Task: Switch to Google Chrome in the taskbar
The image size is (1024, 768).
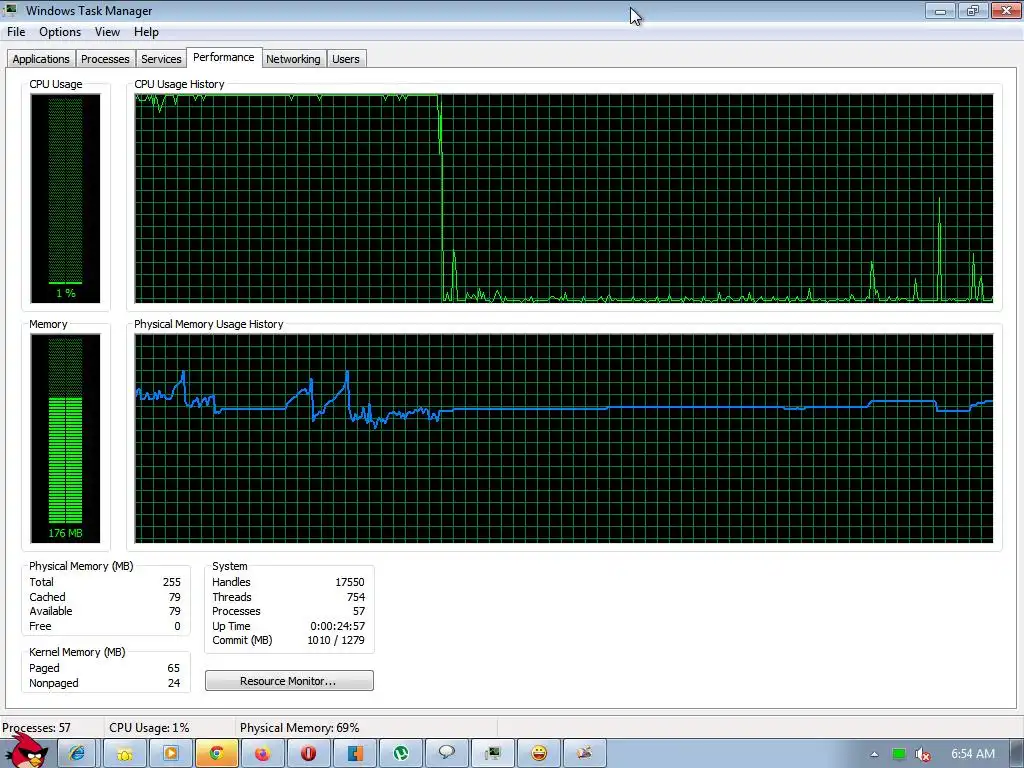Action: click(216, 754)
